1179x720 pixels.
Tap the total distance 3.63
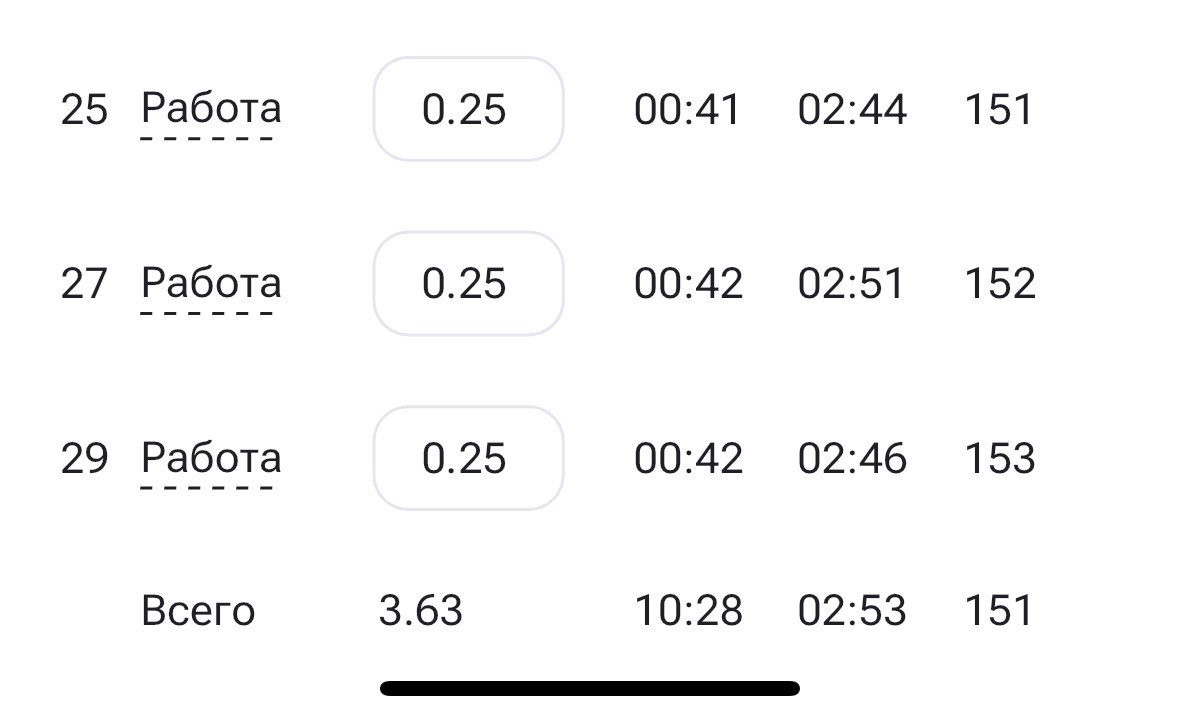421,610
